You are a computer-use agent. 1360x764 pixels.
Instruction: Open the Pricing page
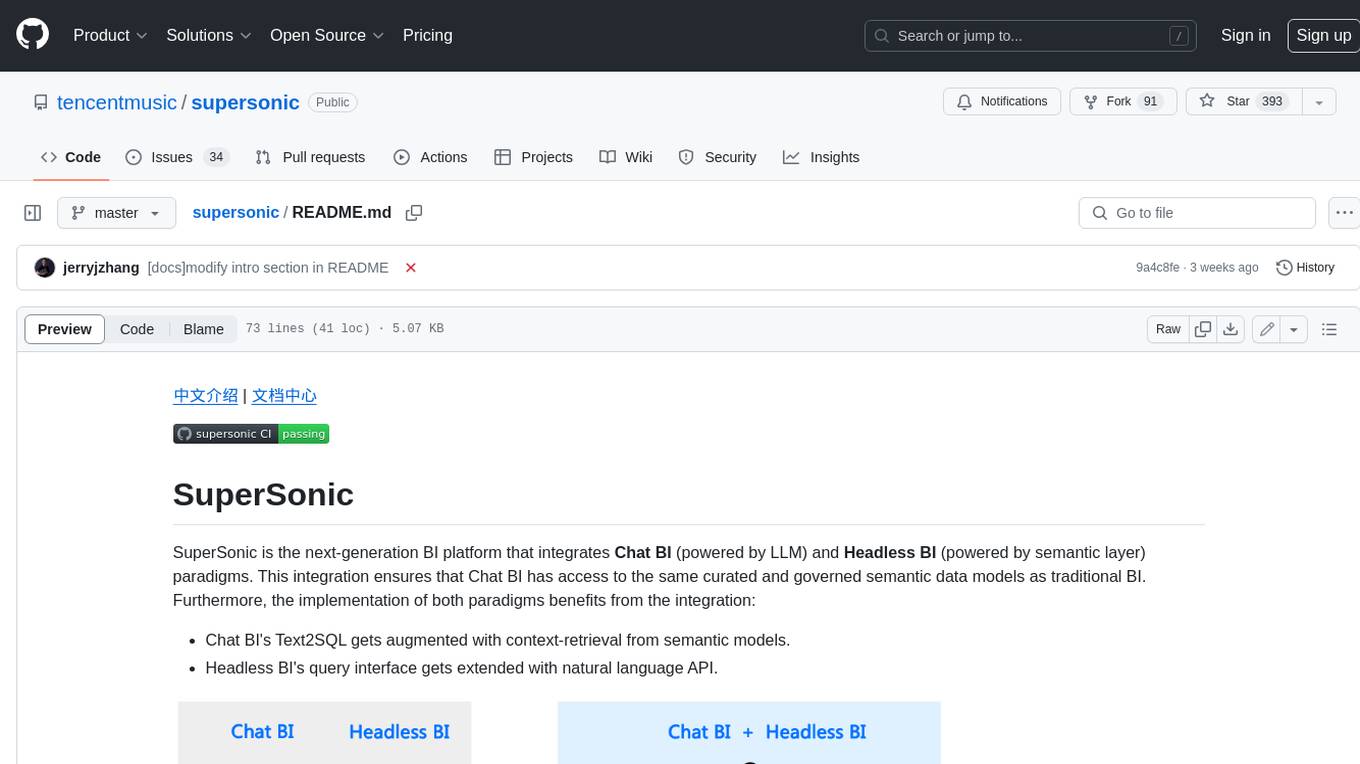427,35
